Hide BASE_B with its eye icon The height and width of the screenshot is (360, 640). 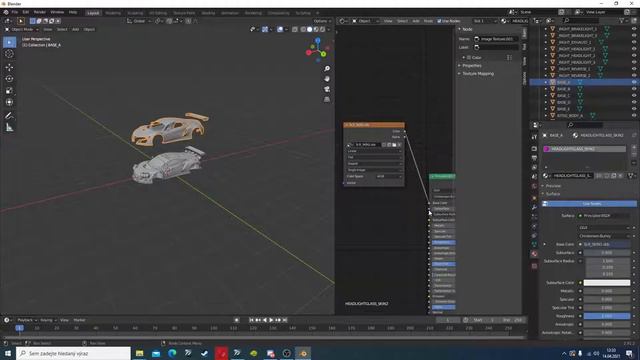point(634,89)
